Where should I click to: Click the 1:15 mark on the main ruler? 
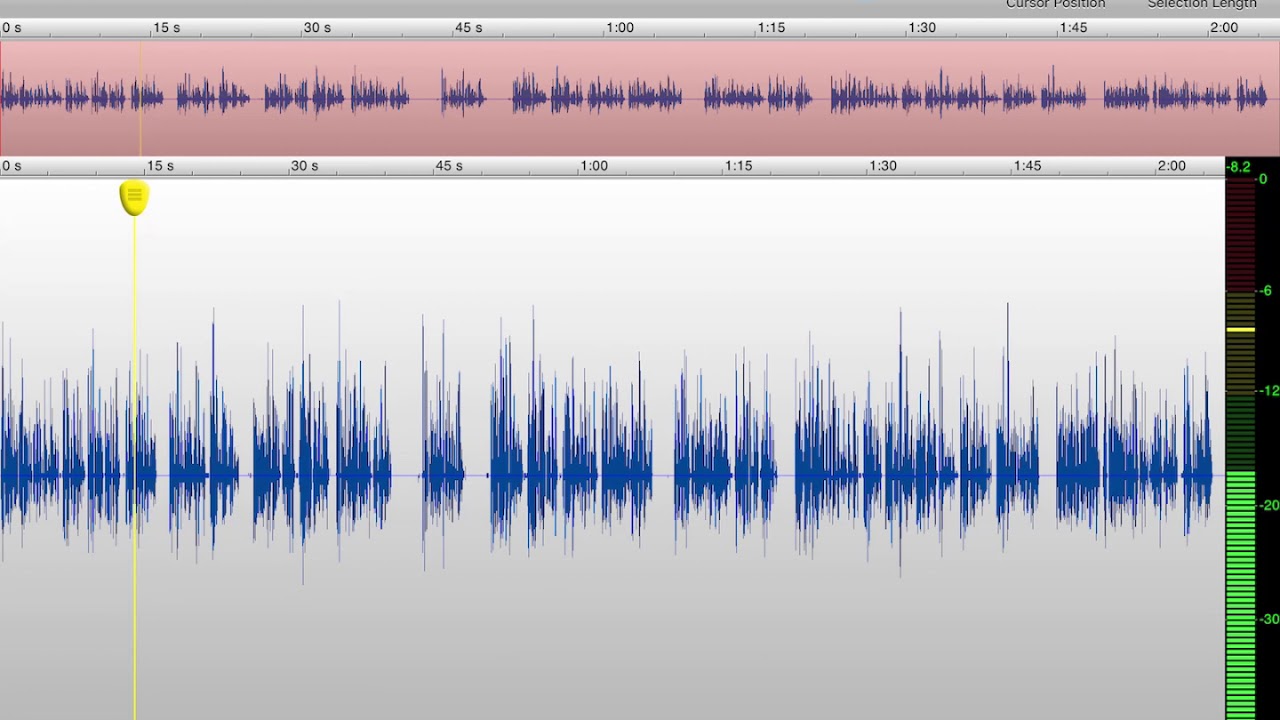pos(738,166)
